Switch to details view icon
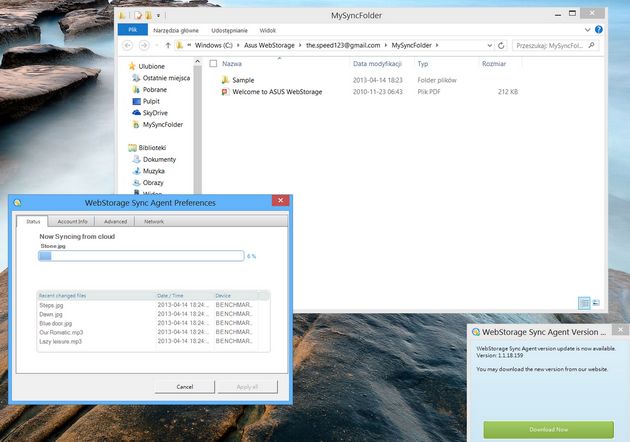 point(584,303)
